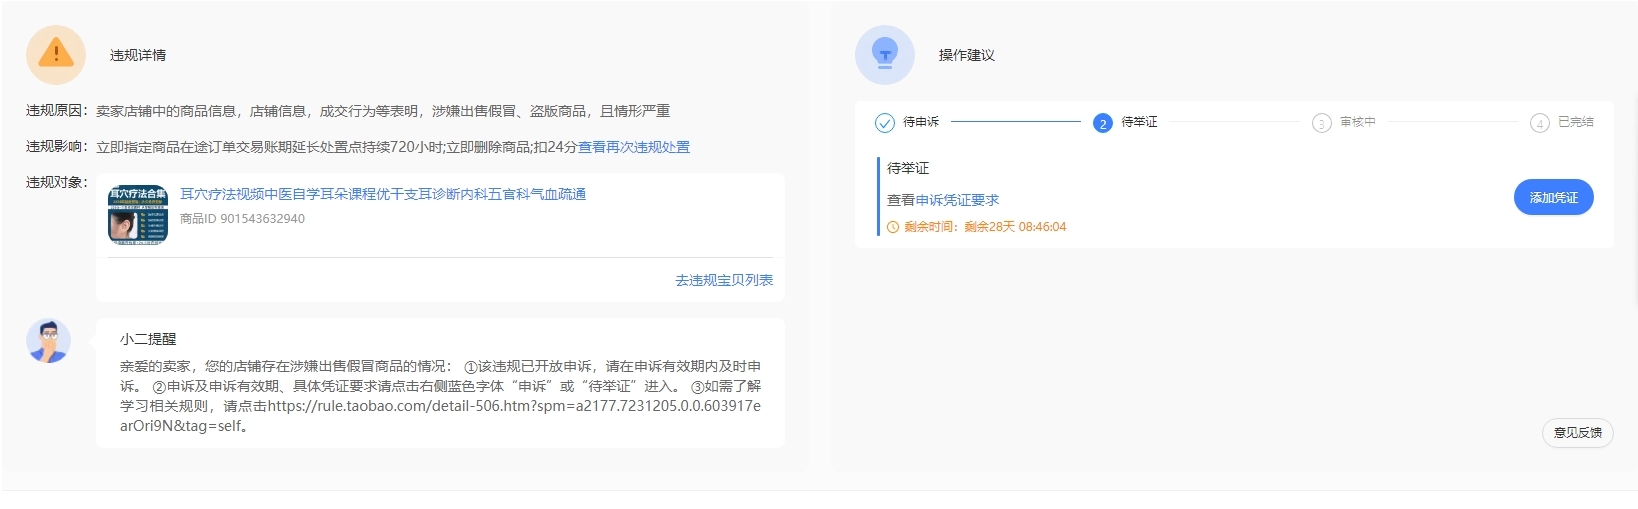
Task: View the 申诉凭证要求 link
Action: [x=957, y=200]
